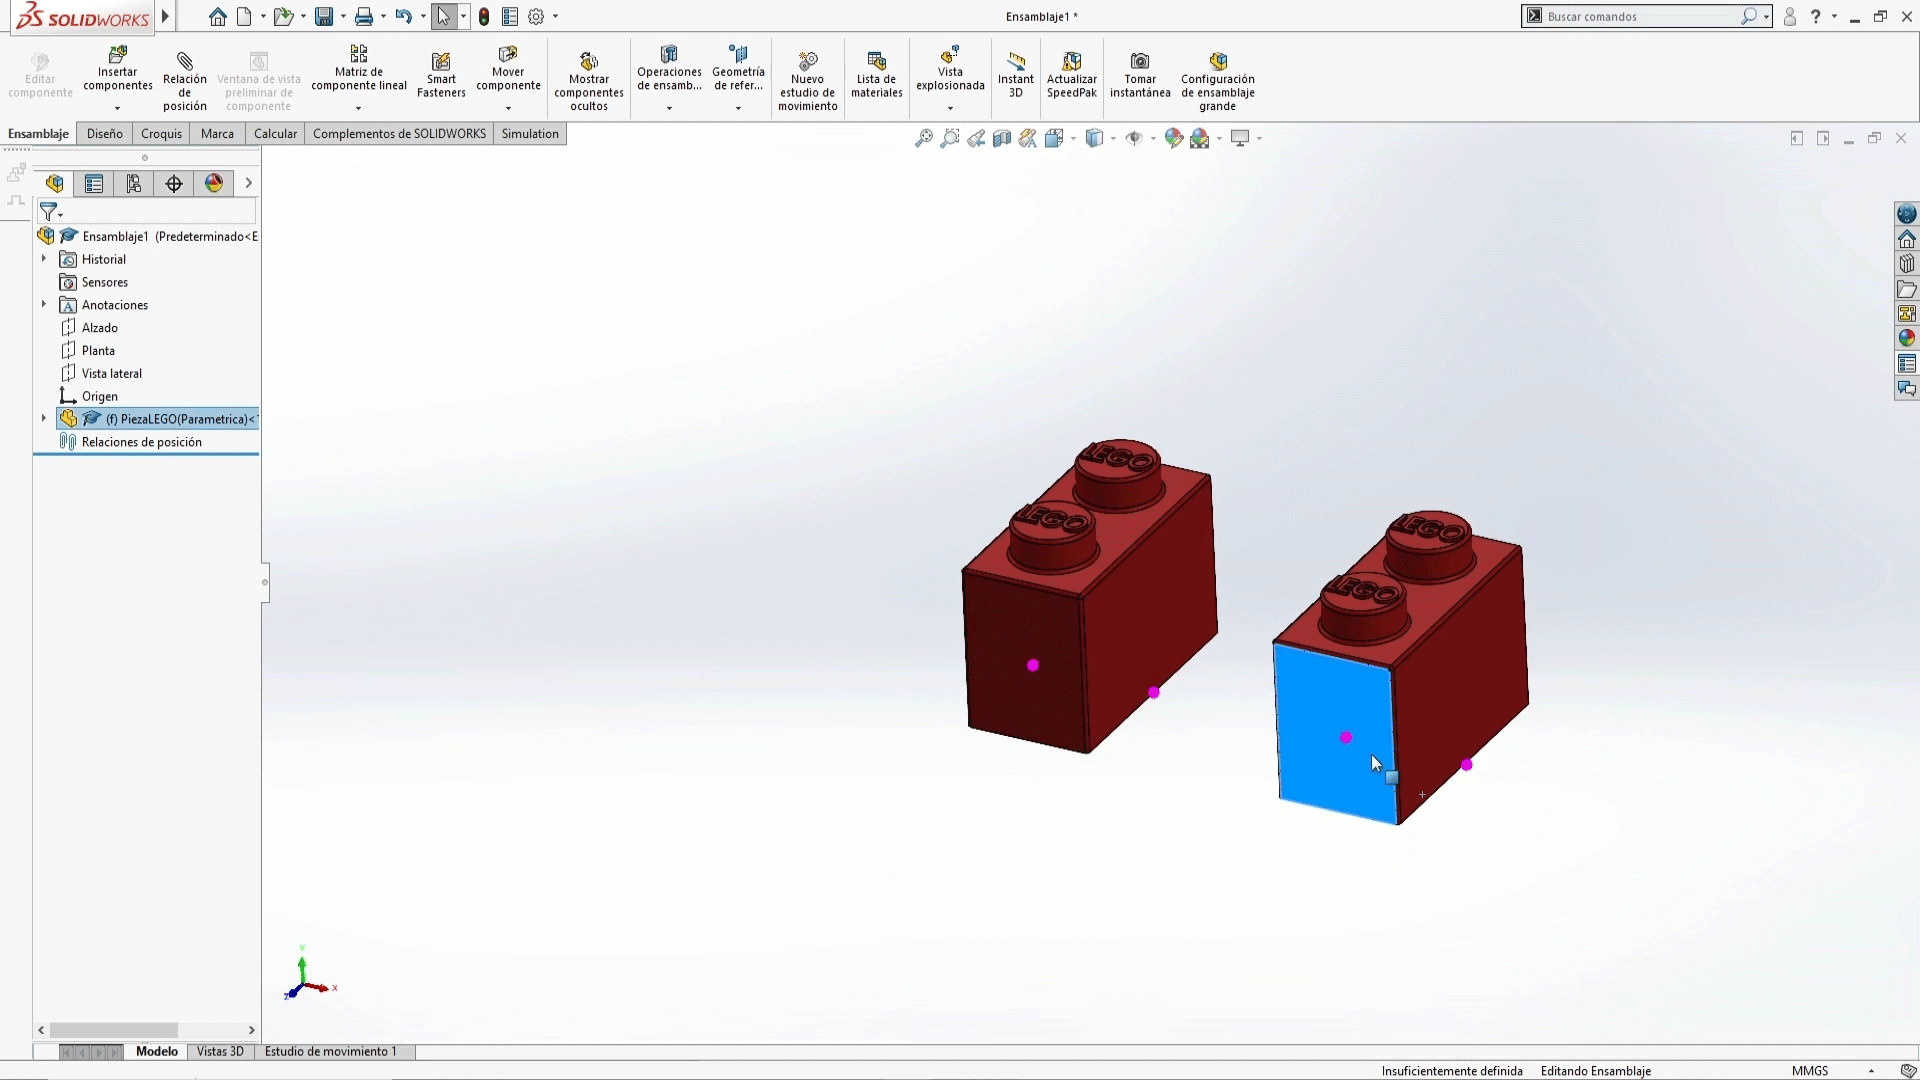1920x1080 pixels.
Task: Switch to the Simulation tab
Action: click(530, 134)
